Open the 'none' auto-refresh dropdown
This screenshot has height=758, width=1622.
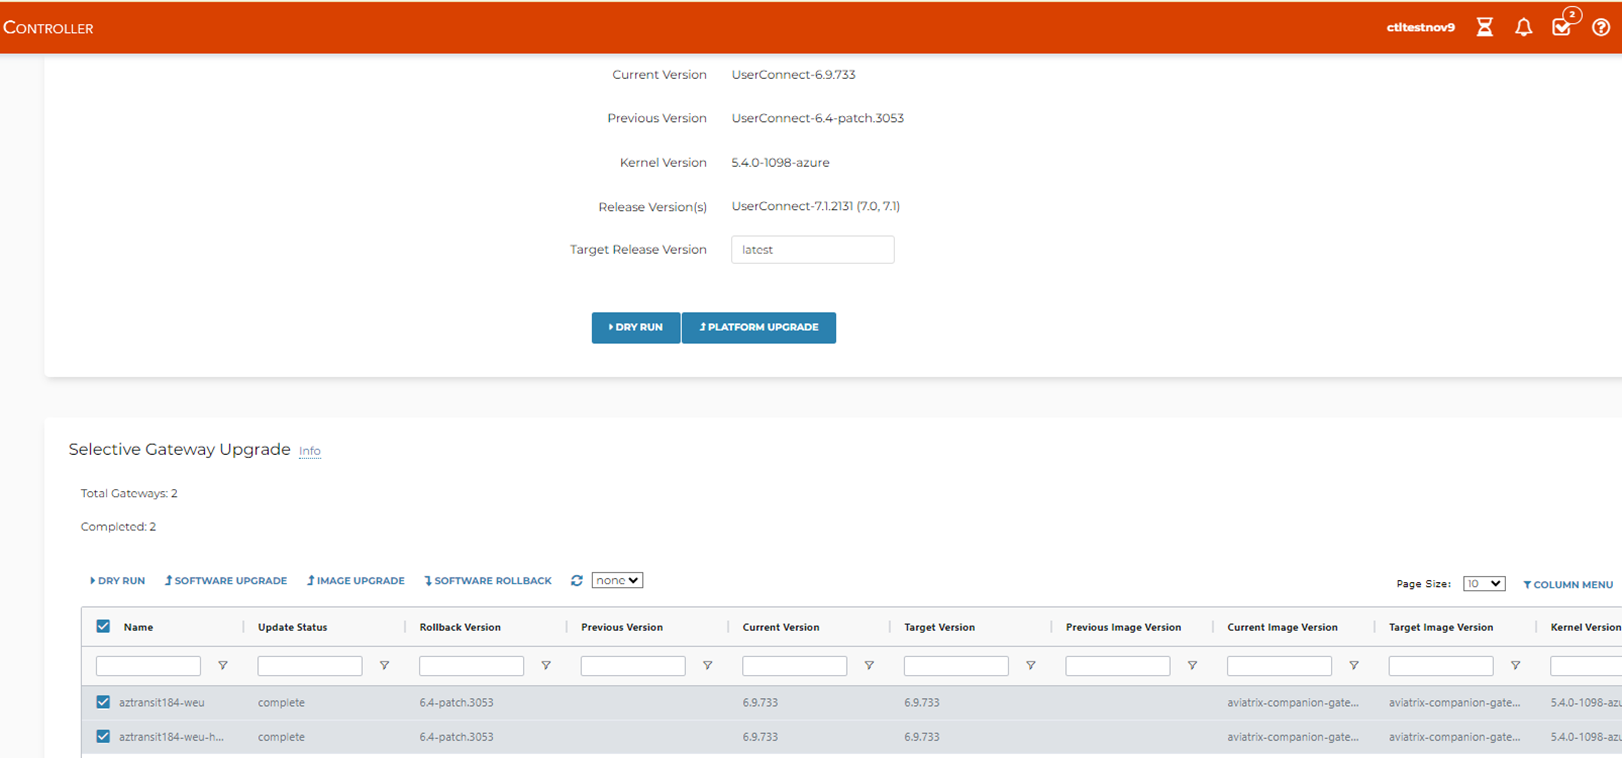[x=617, y=580]
